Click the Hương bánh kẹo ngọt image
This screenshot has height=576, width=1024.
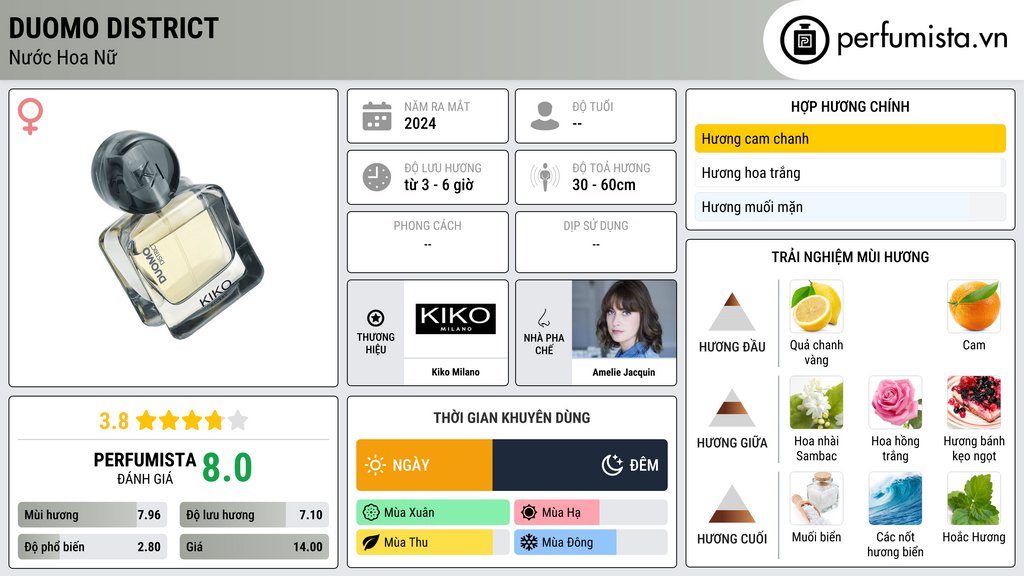[x=974, y=403]
